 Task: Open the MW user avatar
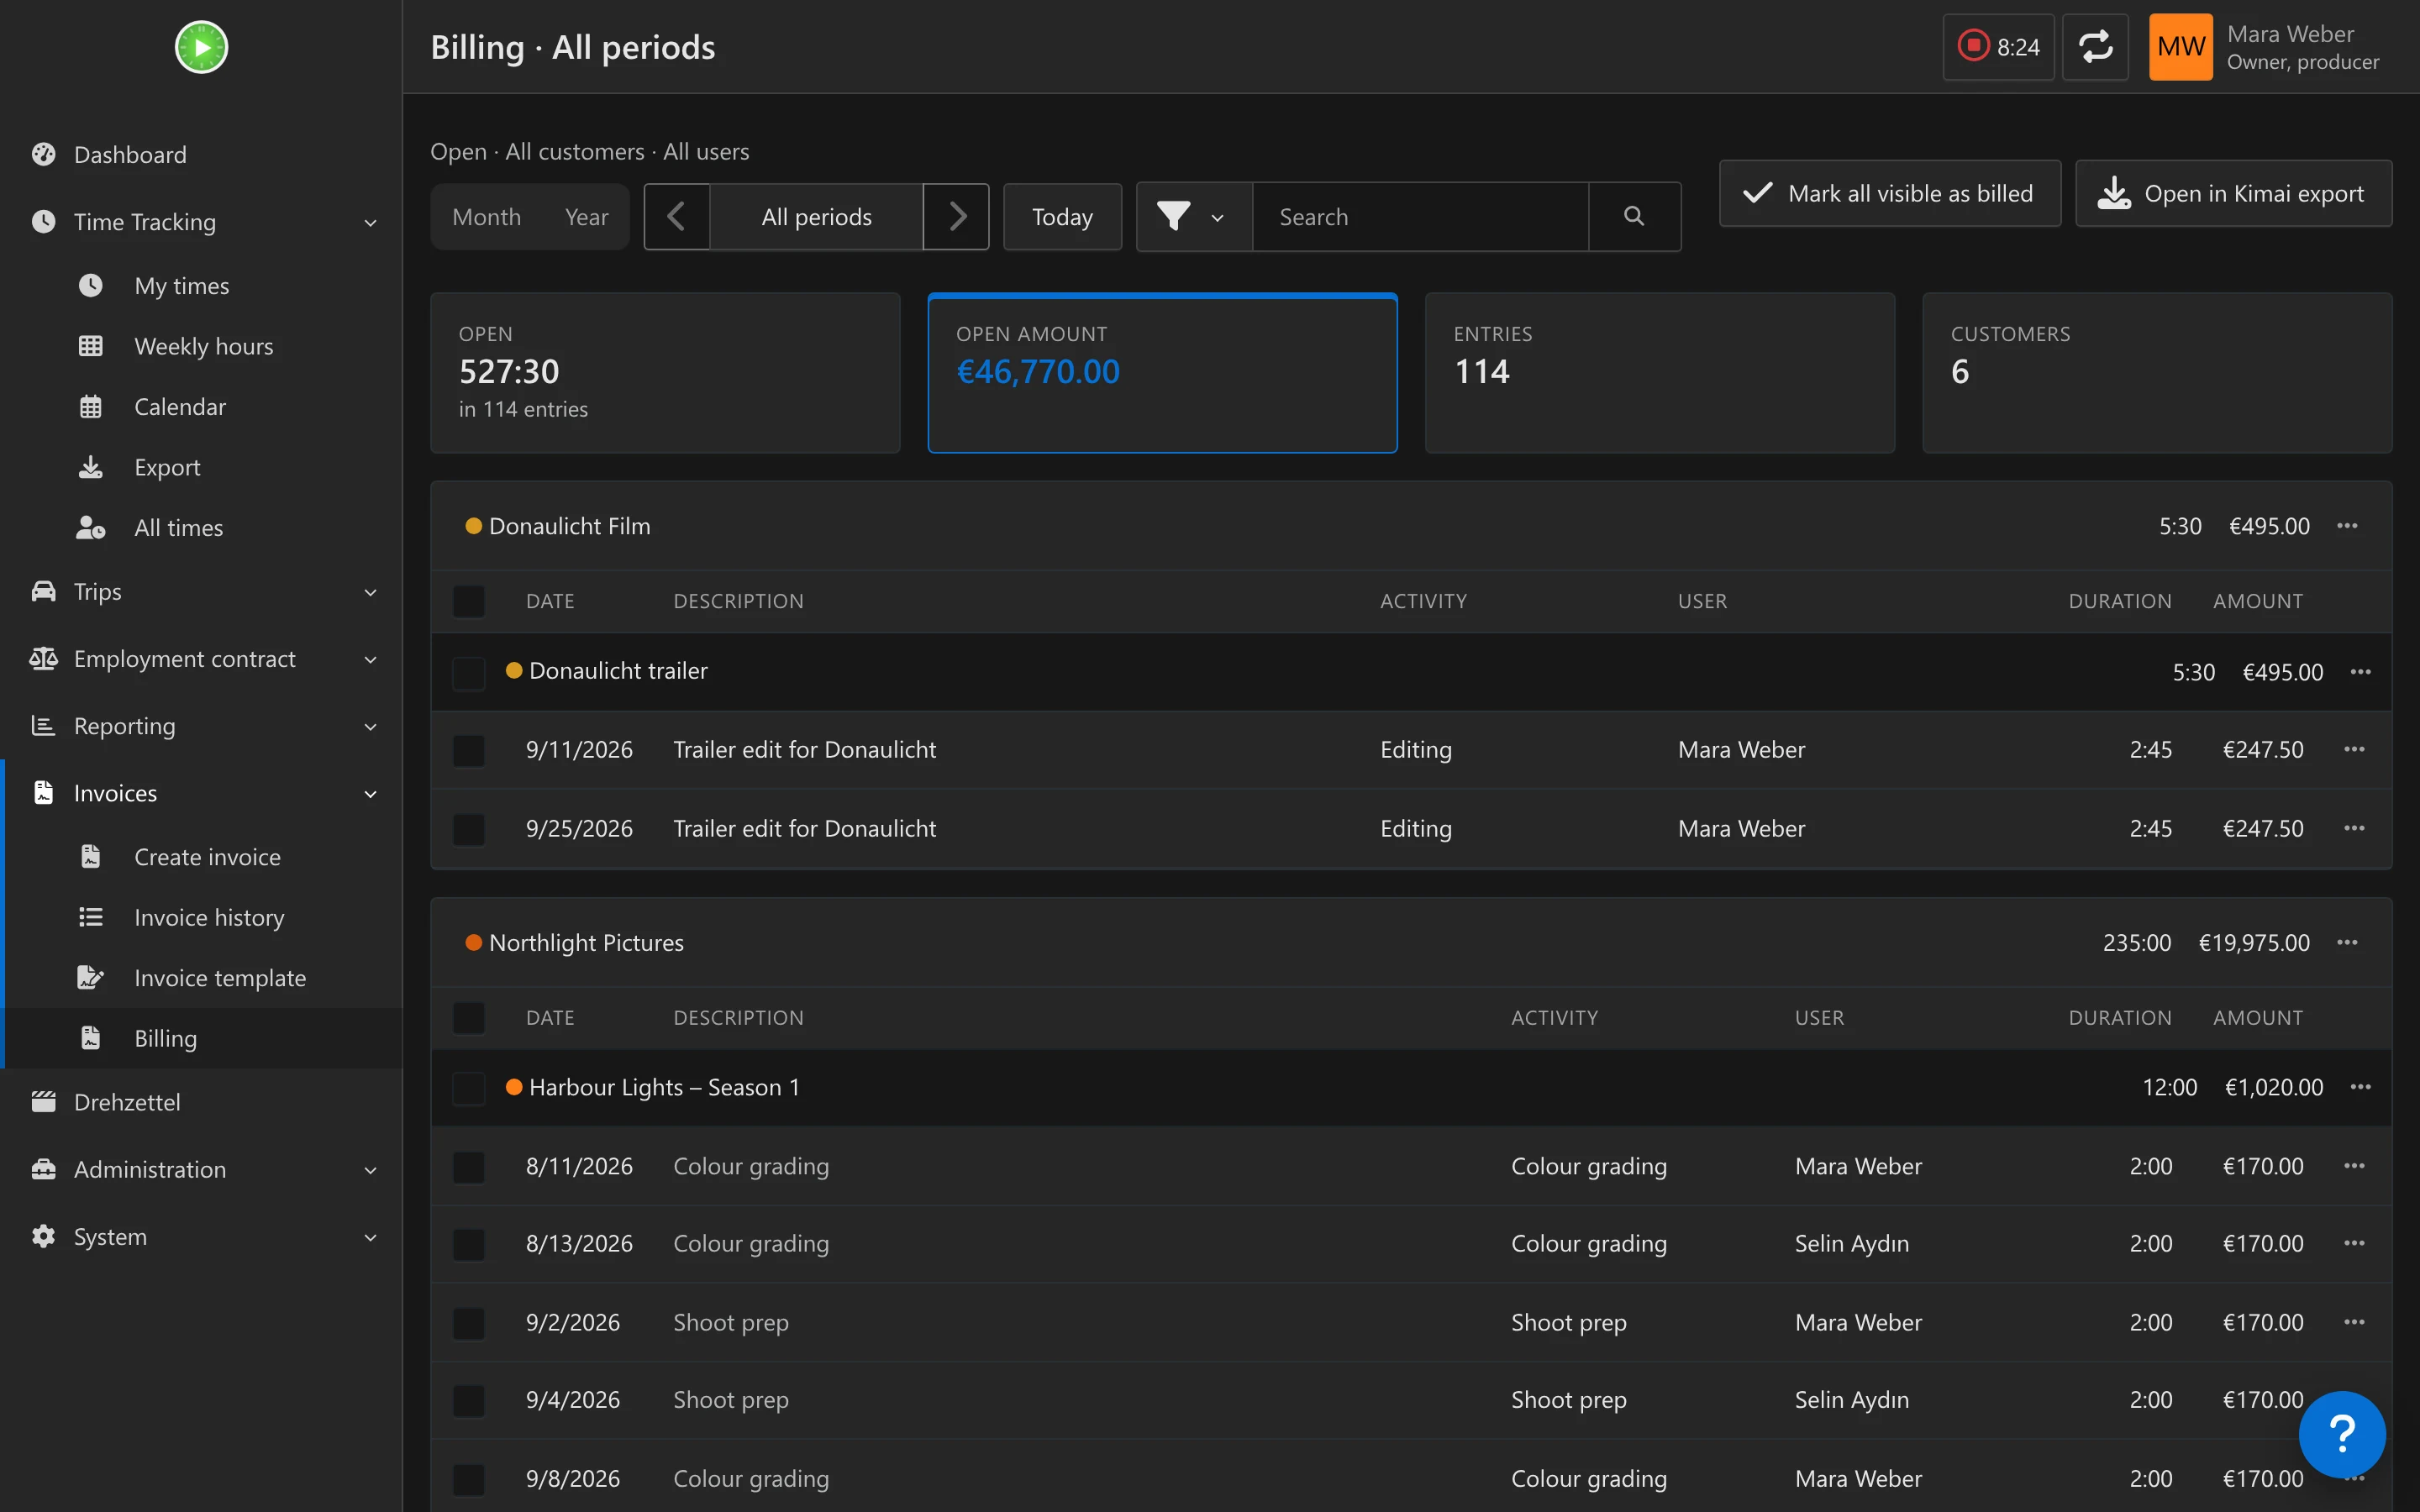tap(2180, 47)
